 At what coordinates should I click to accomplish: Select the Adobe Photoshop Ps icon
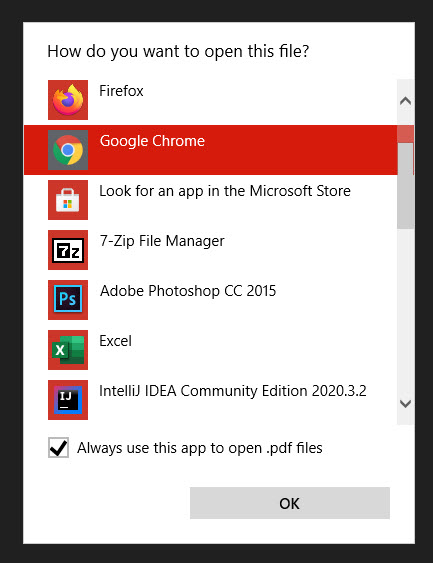point(68,300)
